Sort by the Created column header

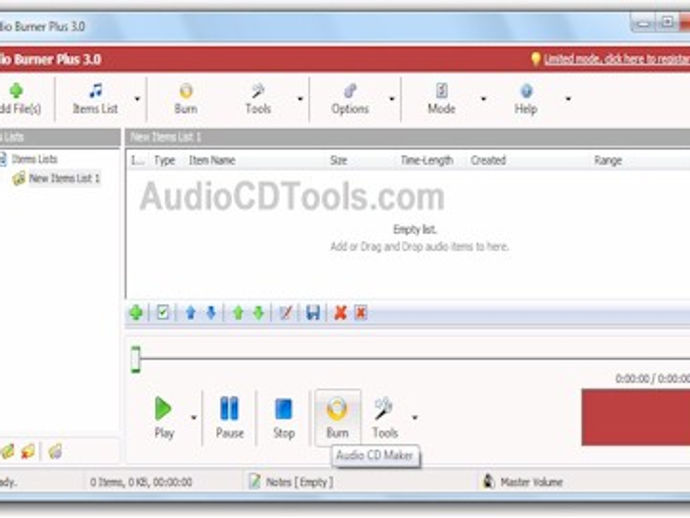coord(488,160)
